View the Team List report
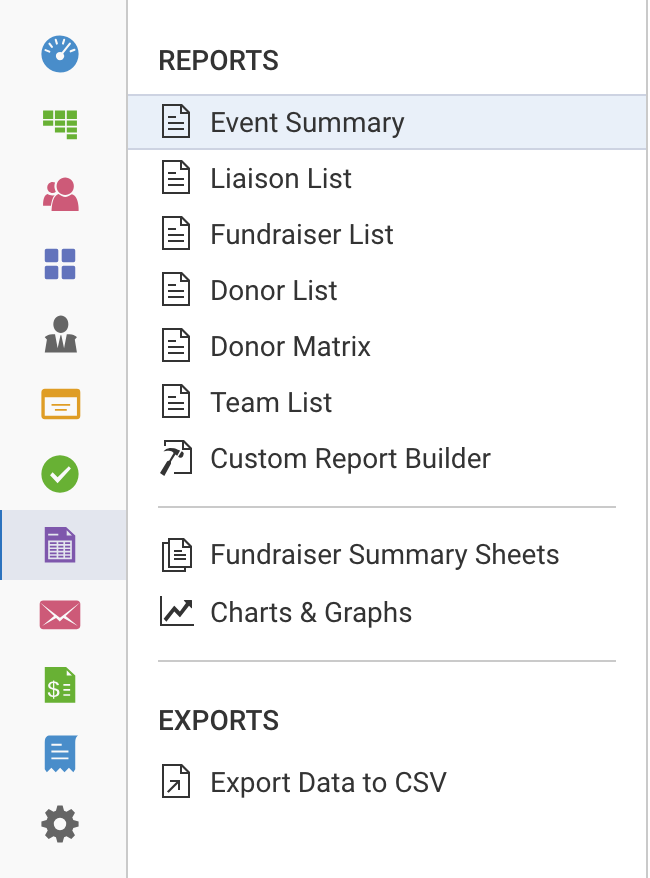Image resolution: width=650 pixels, height=878 pixels. 270,402
